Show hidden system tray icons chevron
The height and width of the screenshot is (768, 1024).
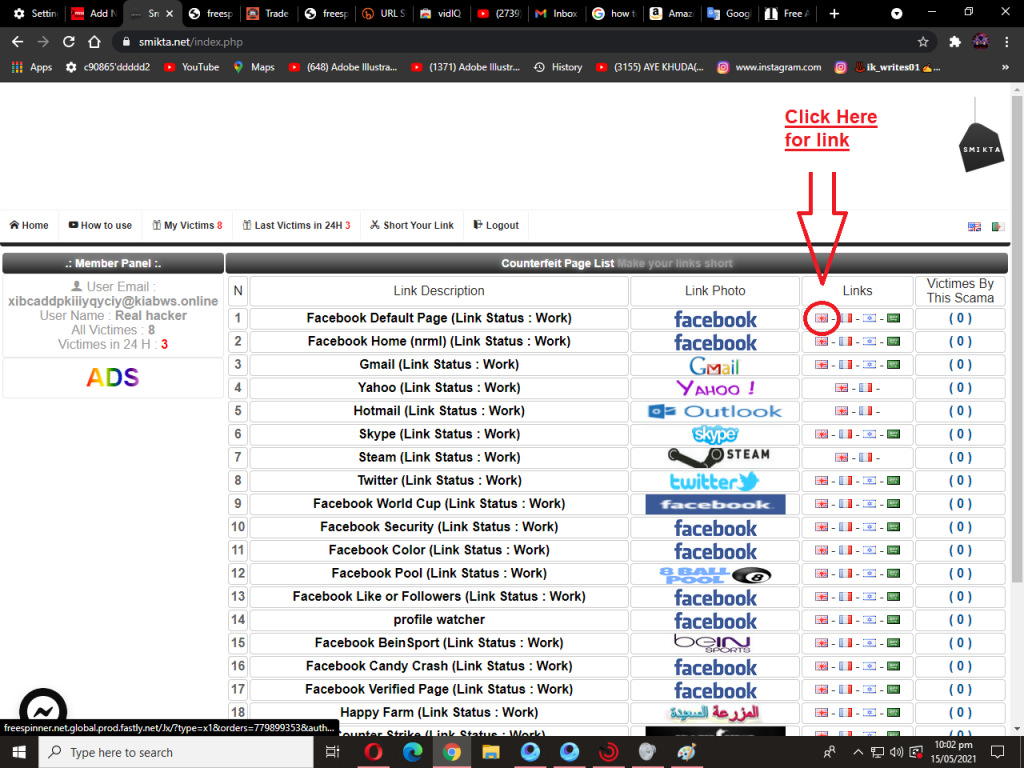pyautogui.click(x=858, y=752)
